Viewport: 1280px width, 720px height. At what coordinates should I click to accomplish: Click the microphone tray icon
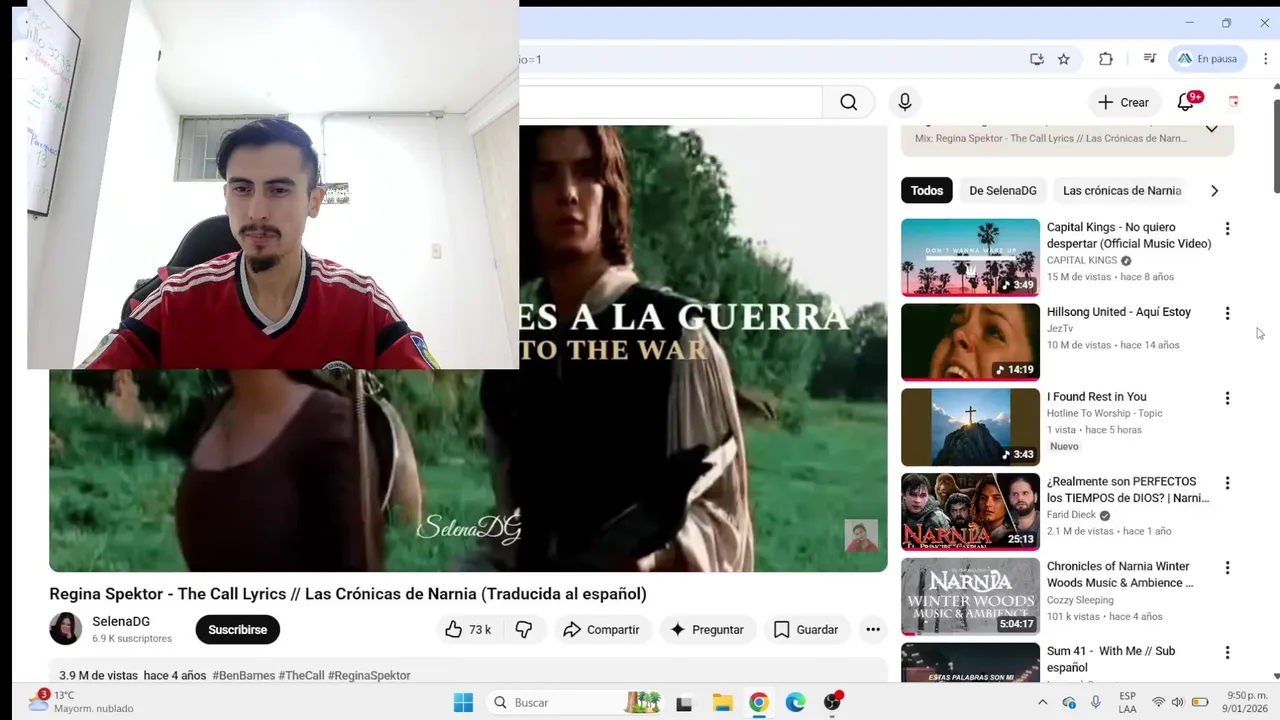coord(1096,703)
